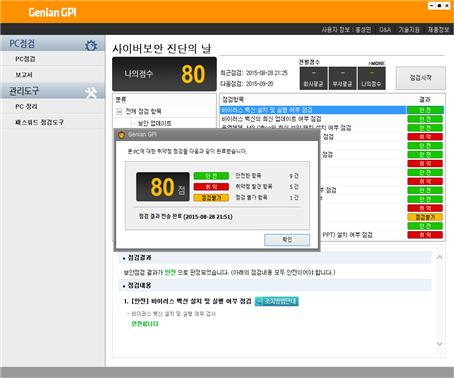Select the 패스워드 점검도구 sidebar item
454x378 pixels.
[39, 122]
